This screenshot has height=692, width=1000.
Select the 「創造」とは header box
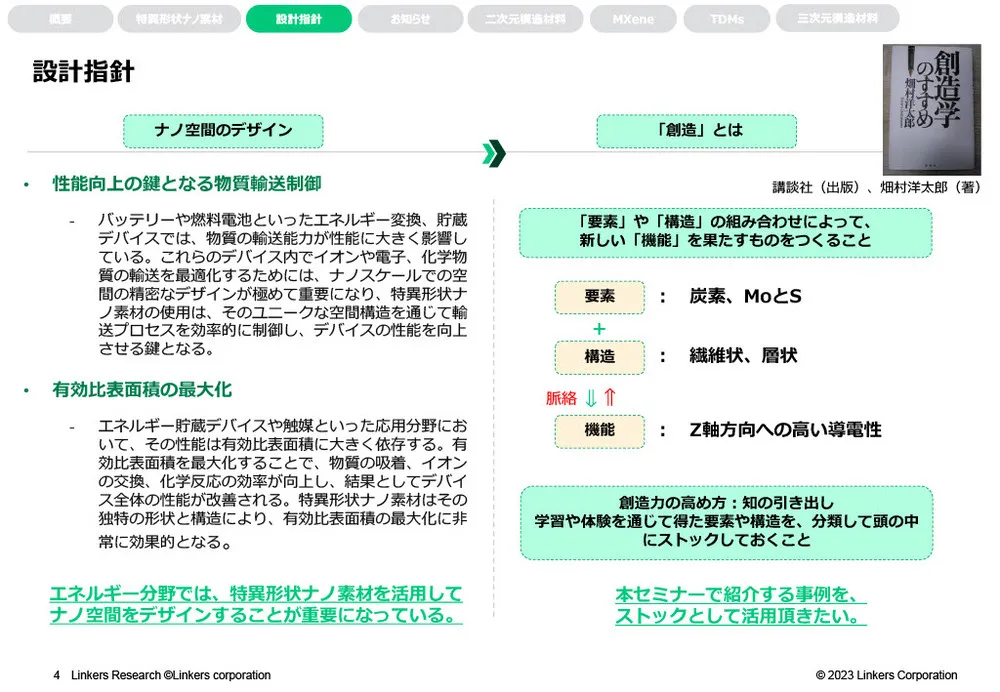(x=697, y=131)
